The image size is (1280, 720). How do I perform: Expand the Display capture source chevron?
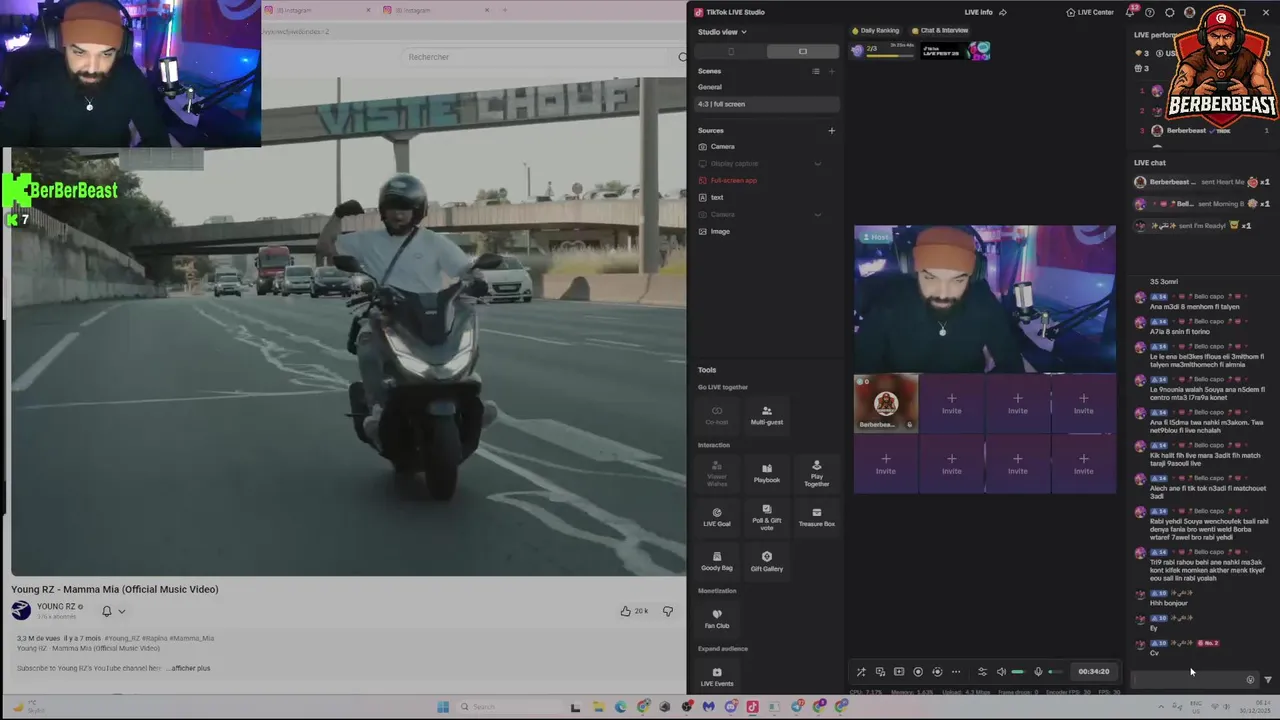coord(817,163)
